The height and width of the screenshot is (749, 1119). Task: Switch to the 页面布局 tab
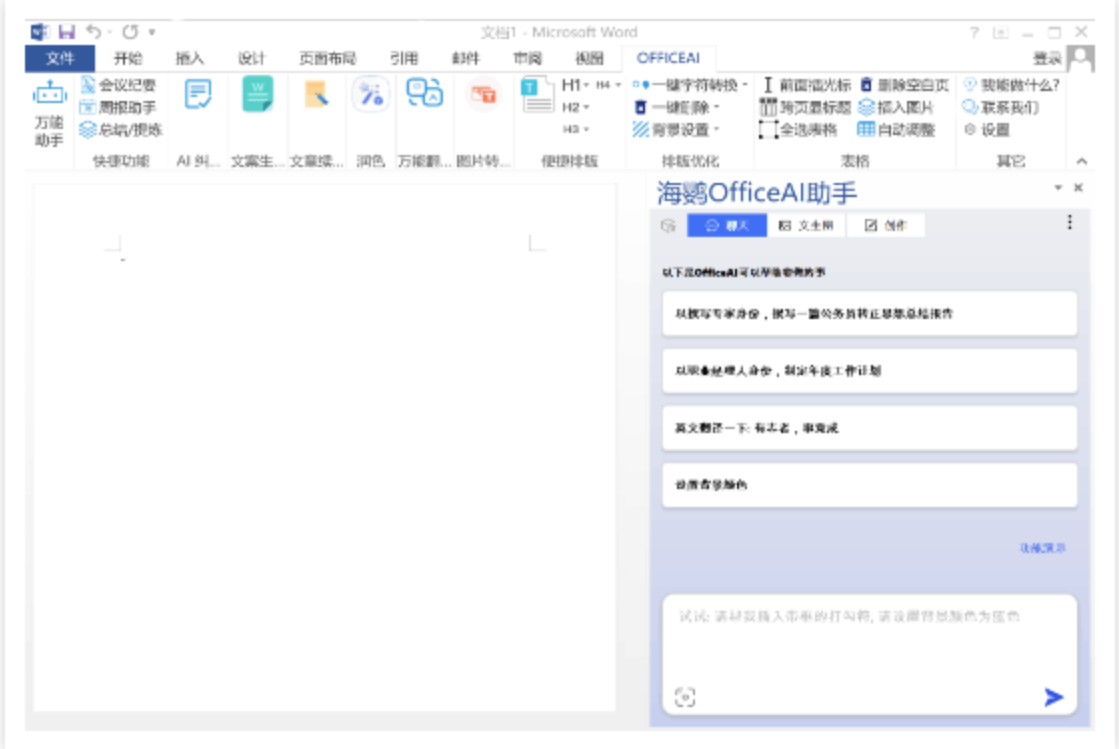(327, 58)
